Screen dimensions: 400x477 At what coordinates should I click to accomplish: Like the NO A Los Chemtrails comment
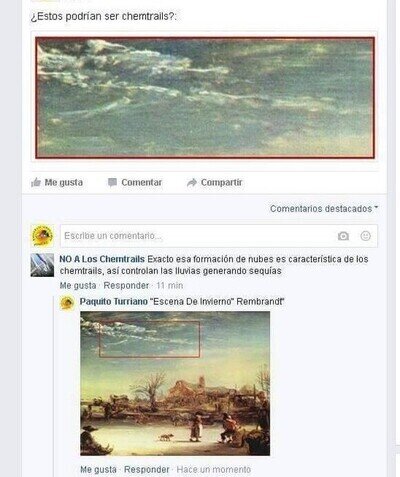(x=78, y=286)
